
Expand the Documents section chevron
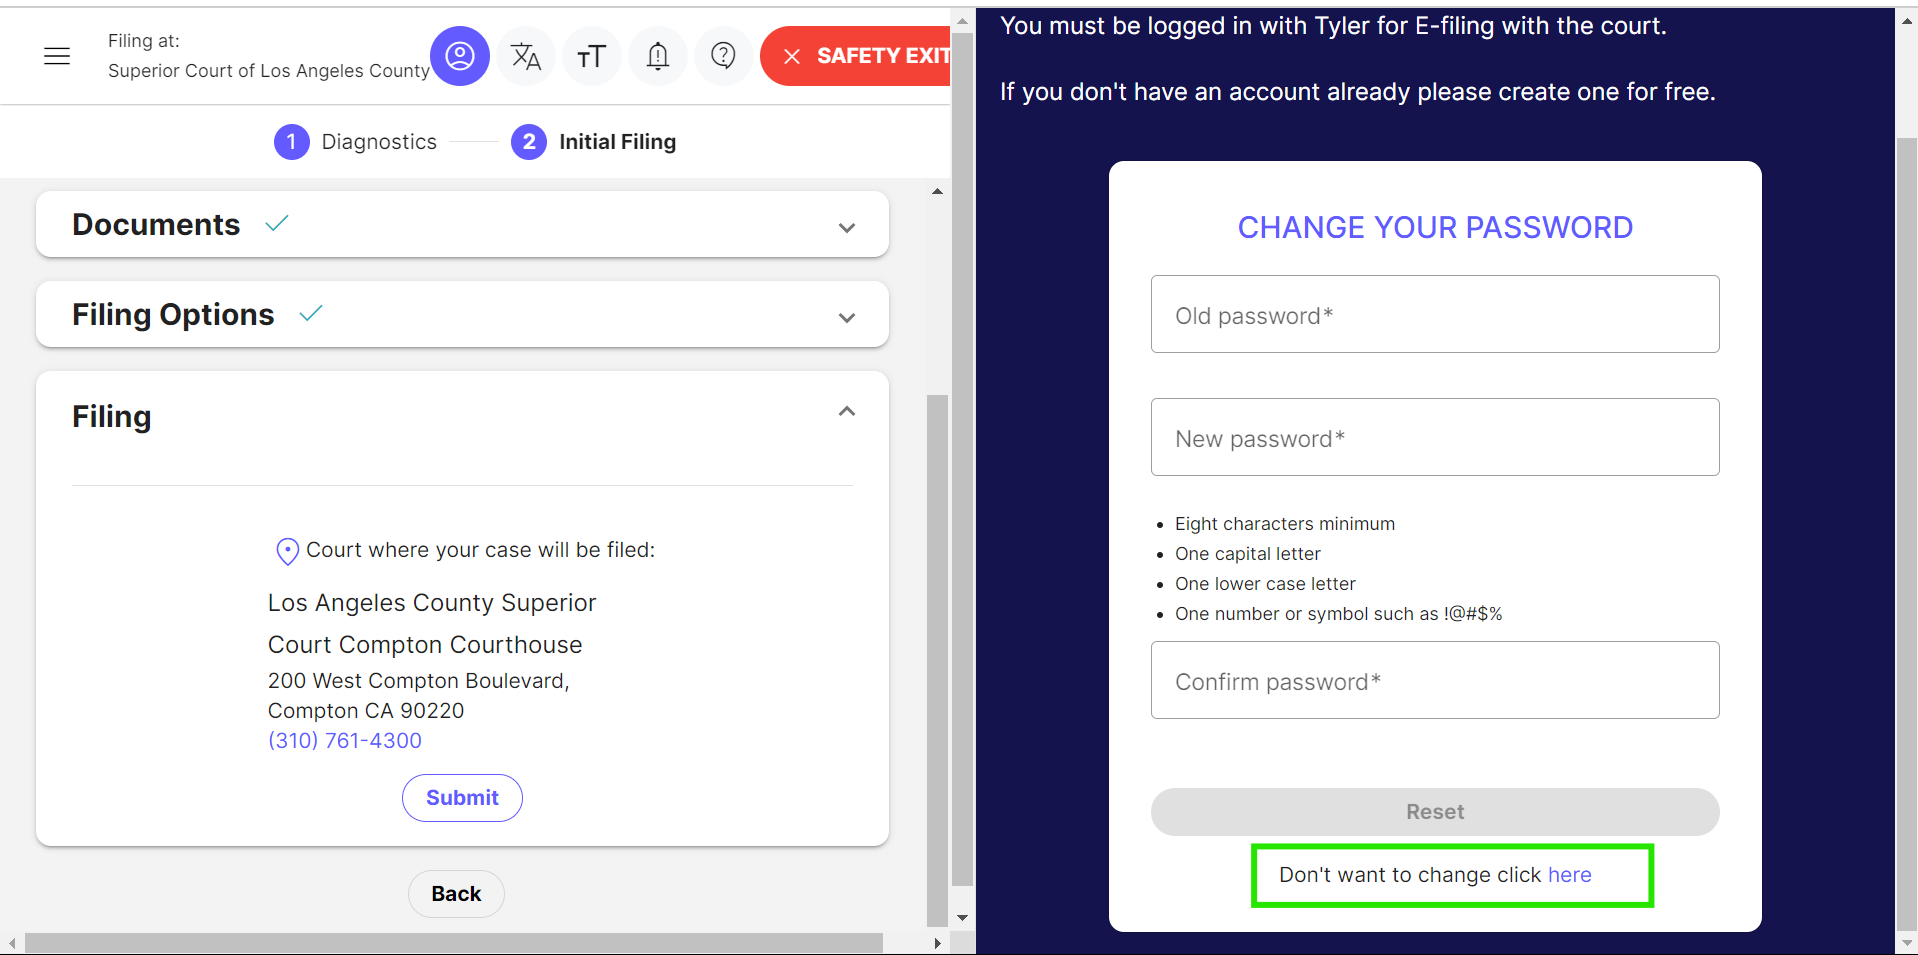(847, 228)
